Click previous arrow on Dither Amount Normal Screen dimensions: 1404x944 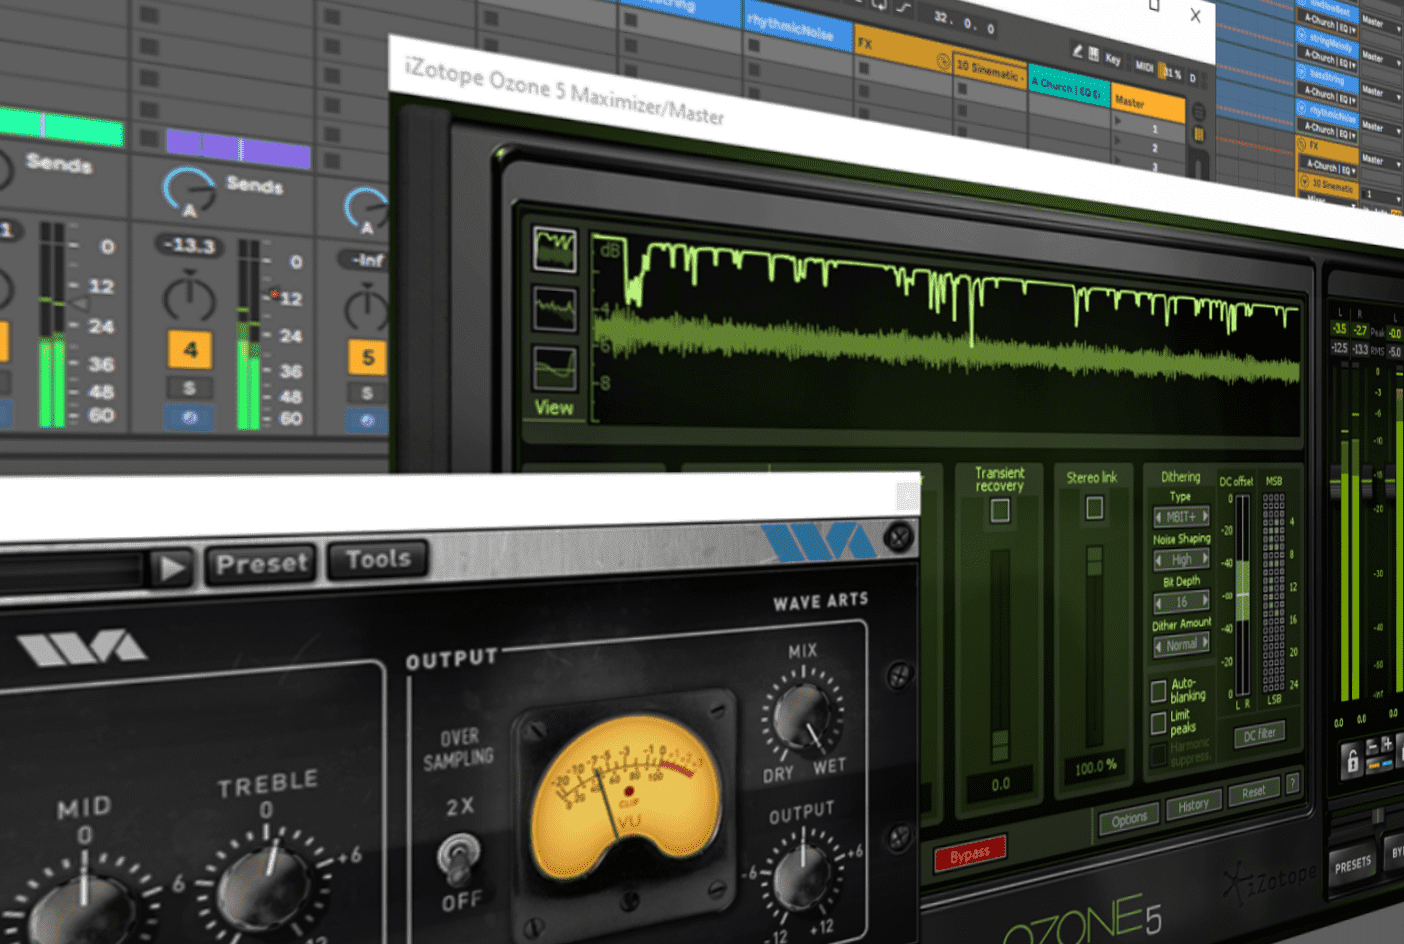point(1159,646)
